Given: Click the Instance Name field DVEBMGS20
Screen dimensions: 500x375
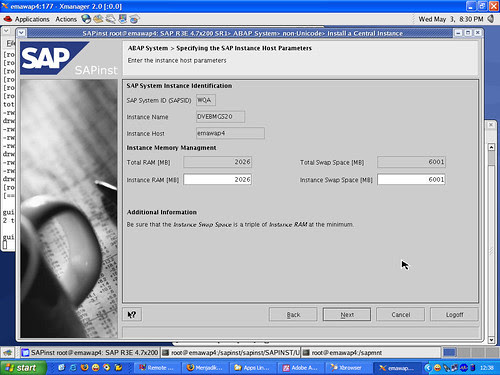Looking at the screenshot, I should tap(220, 117).
